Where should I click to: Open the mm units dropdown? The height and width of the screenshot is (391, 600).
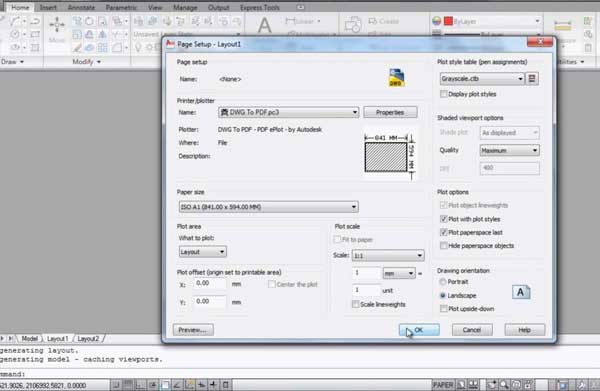[399, 273]
